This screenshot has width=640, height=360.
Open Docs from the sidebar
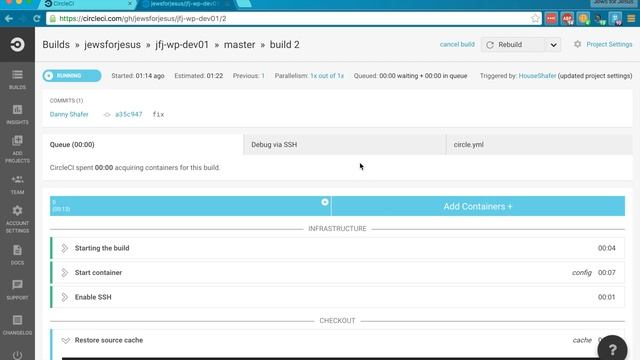pyautogui.click(x=17, y=255)
